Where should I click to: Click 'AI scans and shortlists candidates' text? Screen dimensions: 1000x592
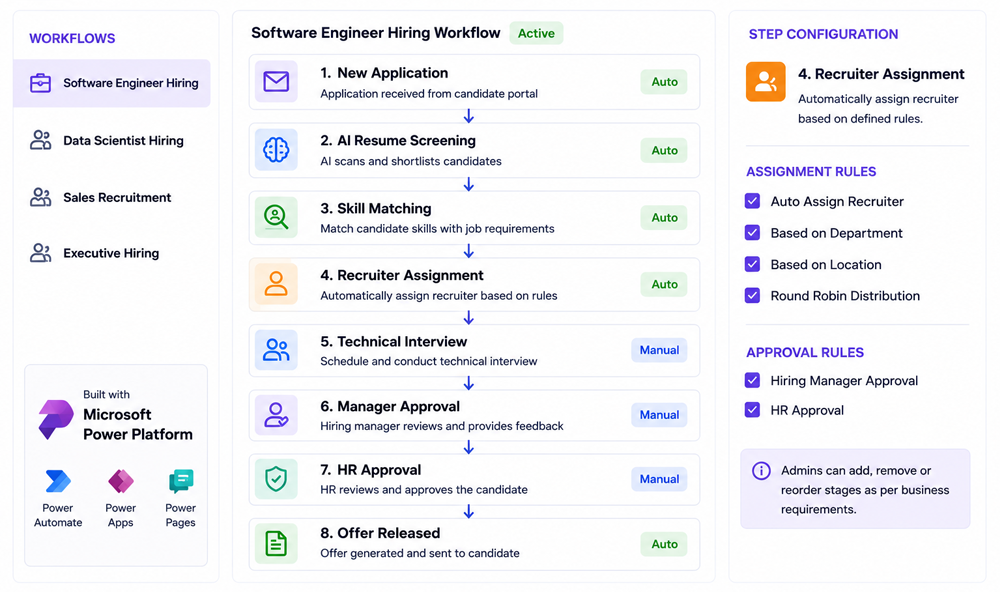(x=411, y=161)
